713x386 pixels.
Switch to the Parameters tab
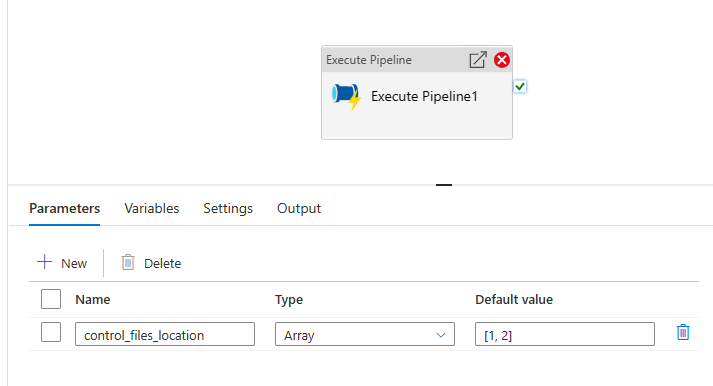65,209
